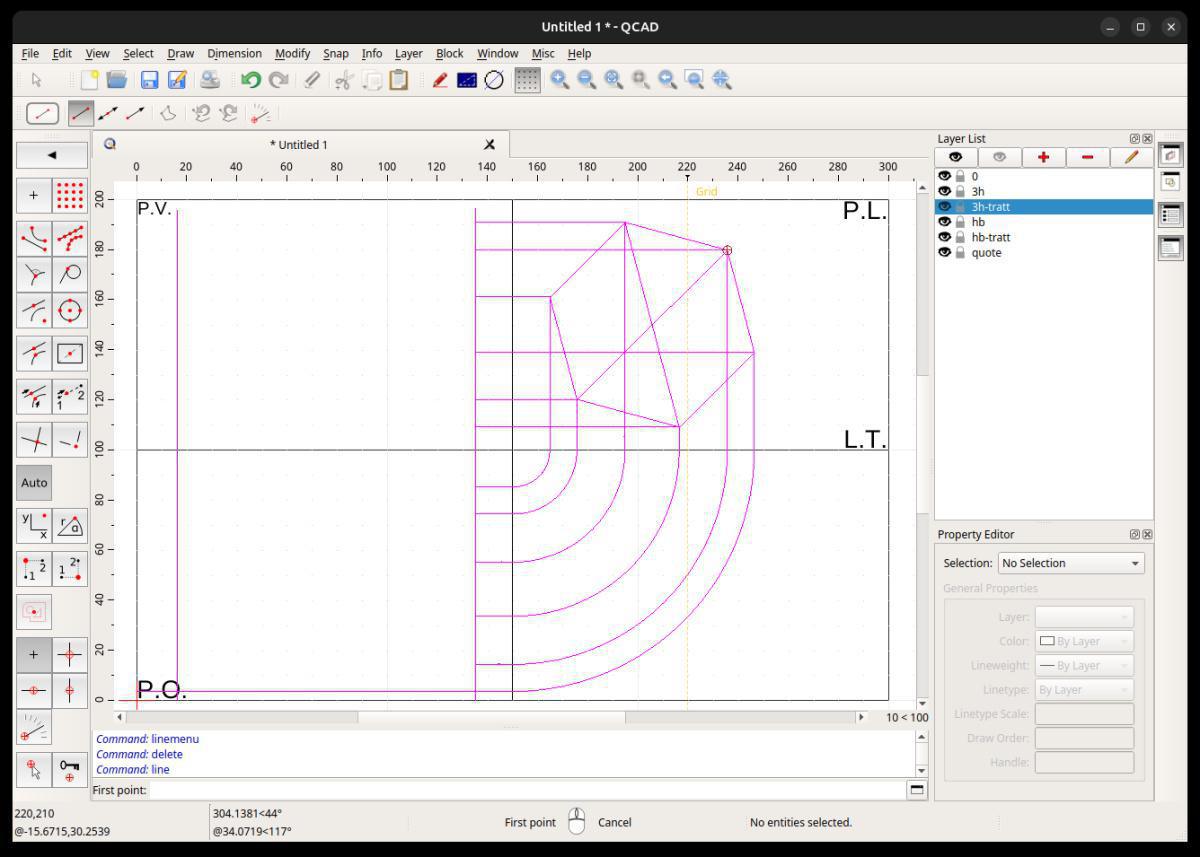The image size is (1200, 857).
Task: Switch to the Untitled 1 document tab
Action: coord(298,145)
